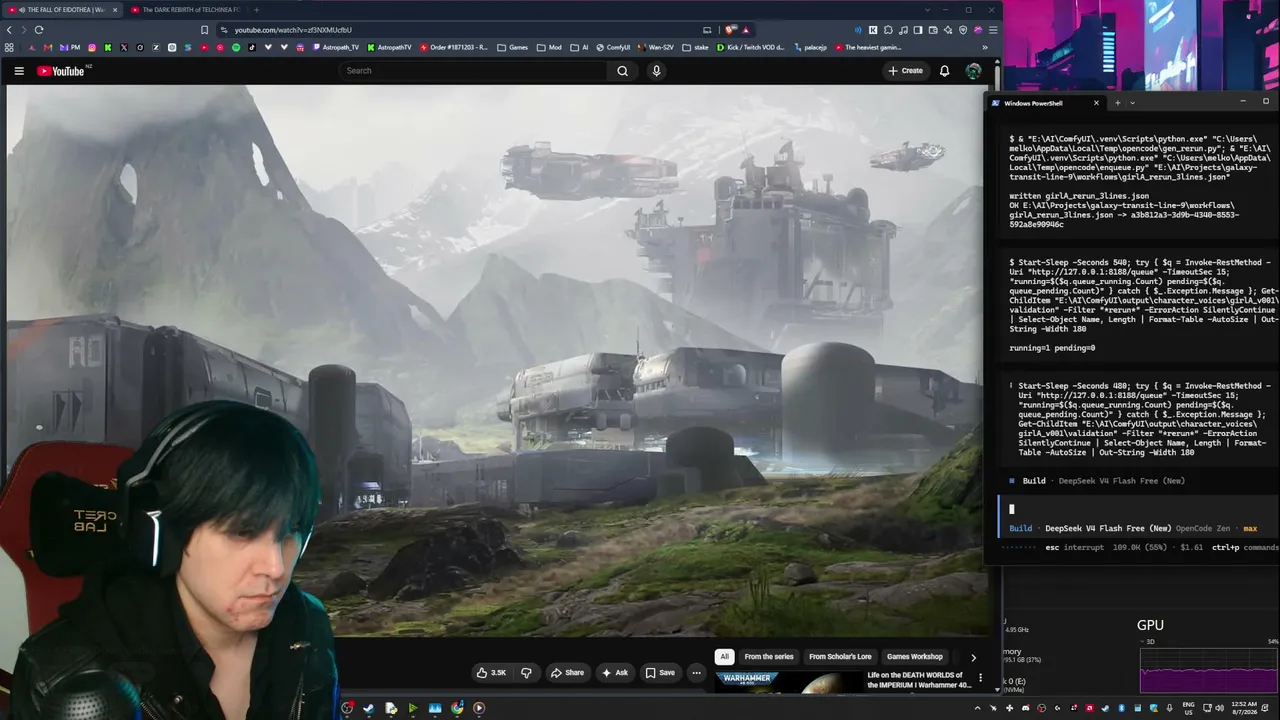Go back in the browser
1280x720 pixels.
pyautogui.click(x=10, y=30)
